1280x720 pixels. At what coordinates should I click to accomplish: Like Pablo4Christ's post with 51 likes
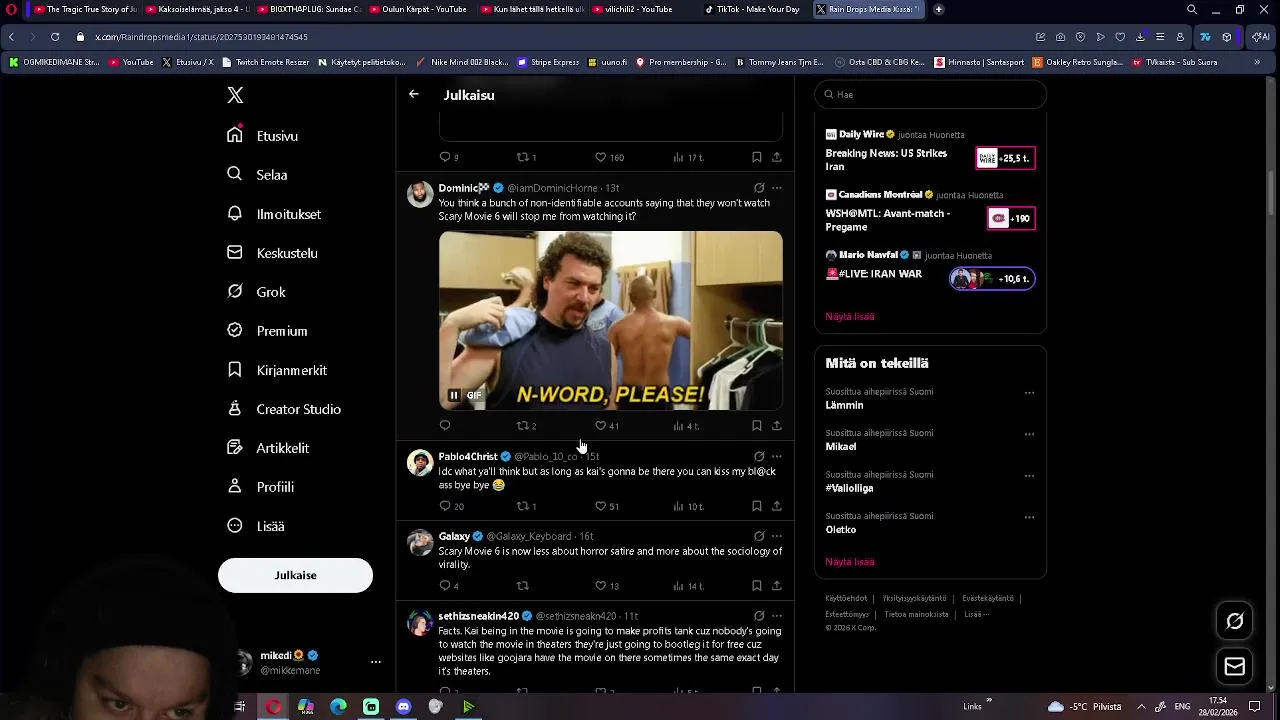point(607,506)
